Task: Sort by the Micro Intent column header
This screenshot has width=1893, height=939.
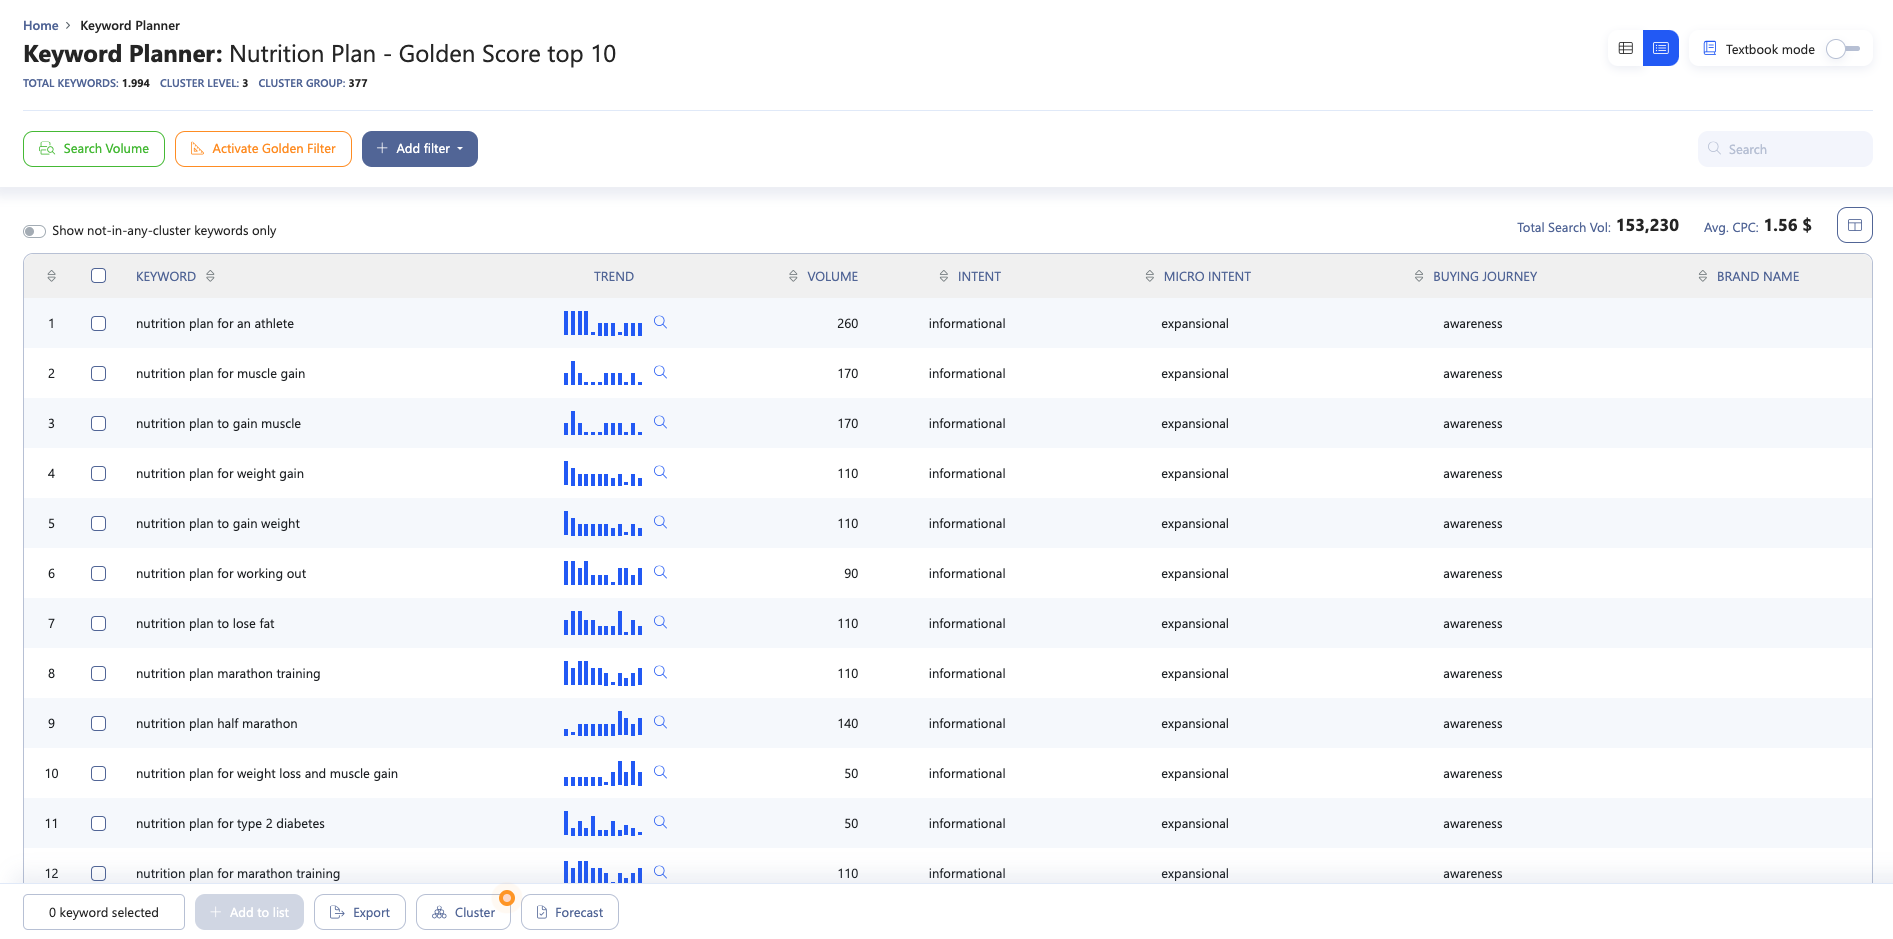Action: [1206, 277]
